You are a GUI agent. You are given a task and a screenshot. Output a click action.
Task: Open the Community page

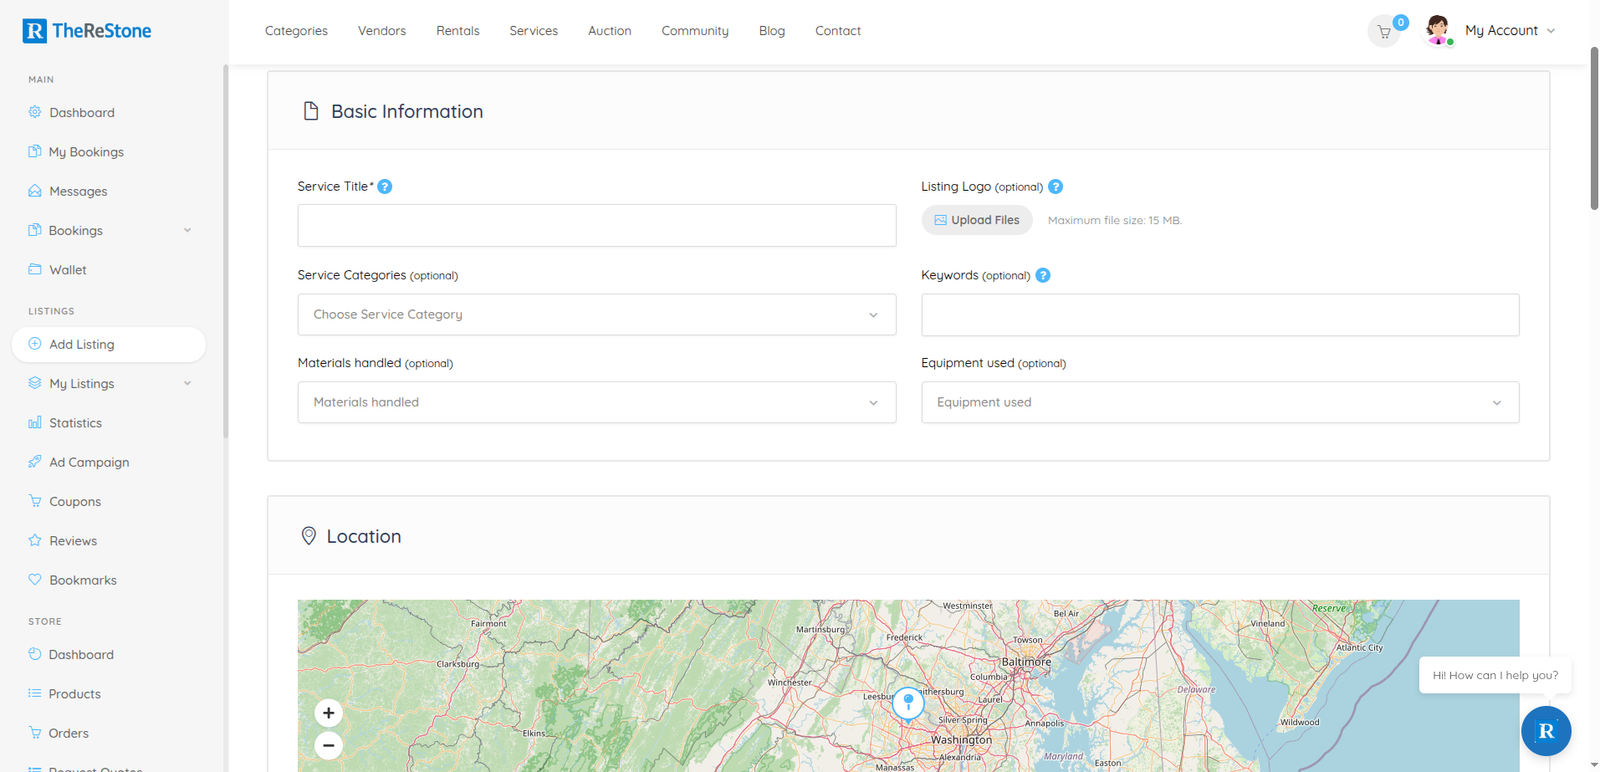(695, 31)
